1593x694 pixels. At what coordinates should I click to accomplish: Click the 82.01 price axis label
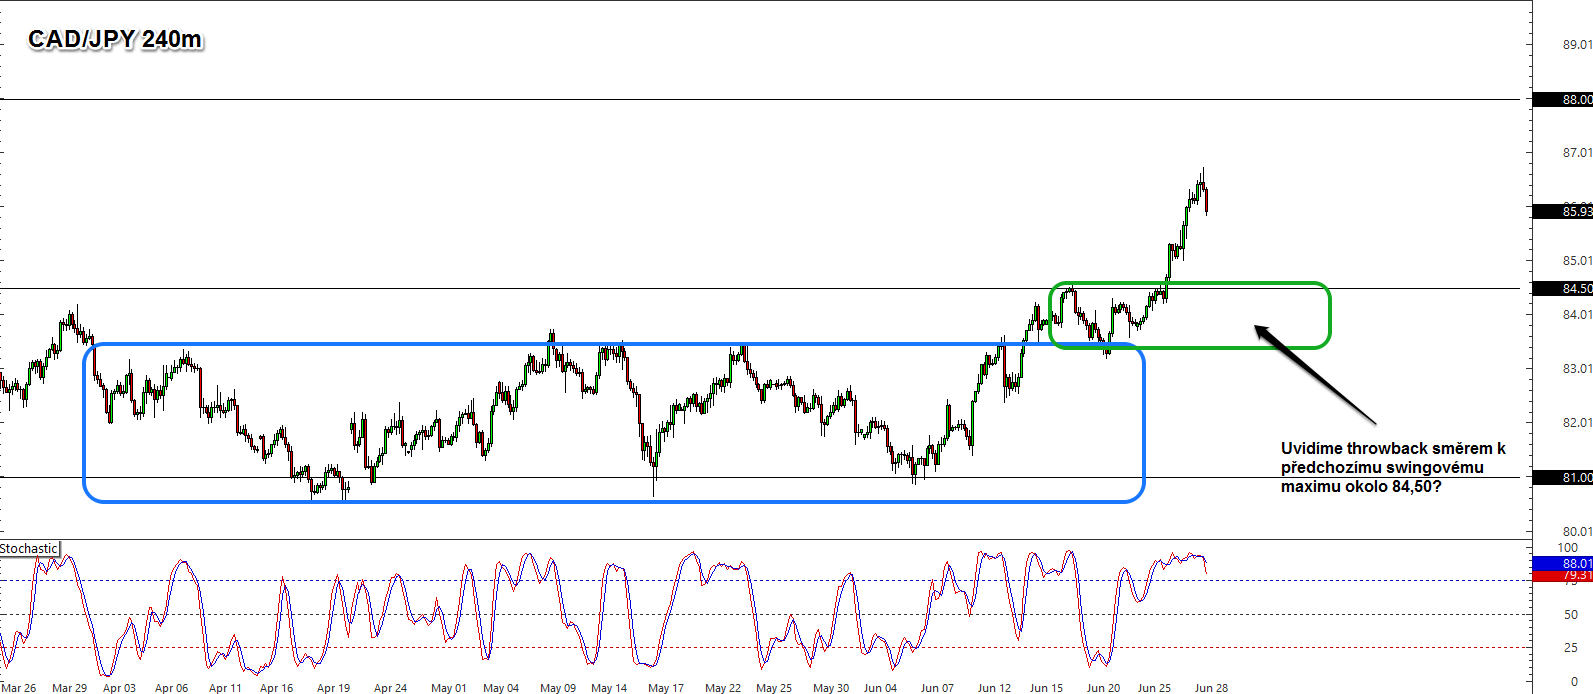pos(1577,423)
